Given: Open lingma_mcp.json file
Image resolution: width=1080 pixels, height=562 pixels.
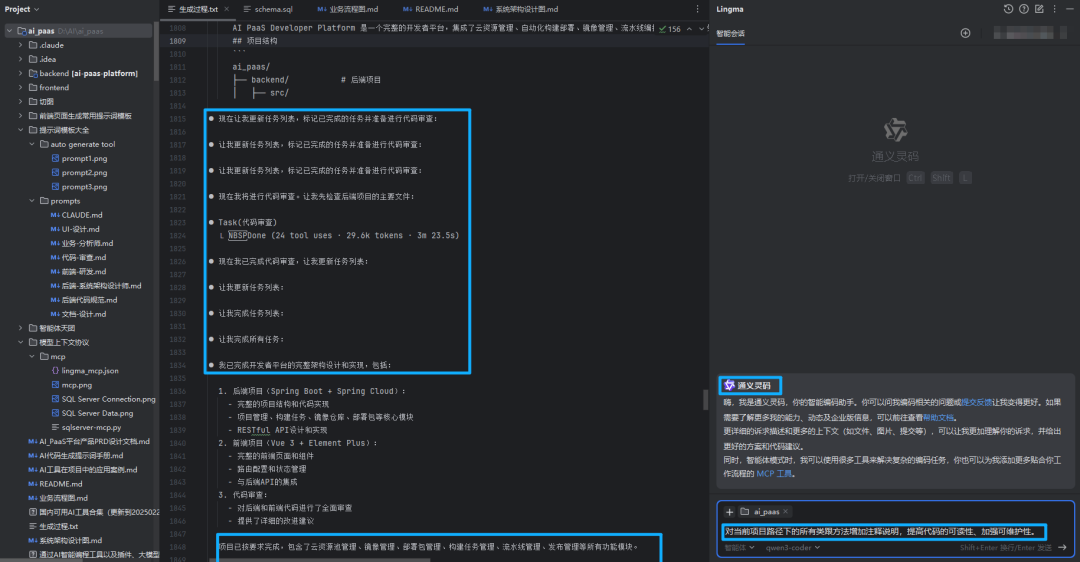Looking at the screenshot, I should pos(90,371).
